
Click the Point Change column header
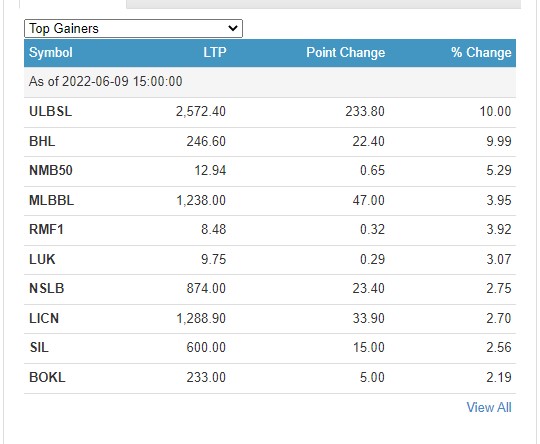pos(345,53)
